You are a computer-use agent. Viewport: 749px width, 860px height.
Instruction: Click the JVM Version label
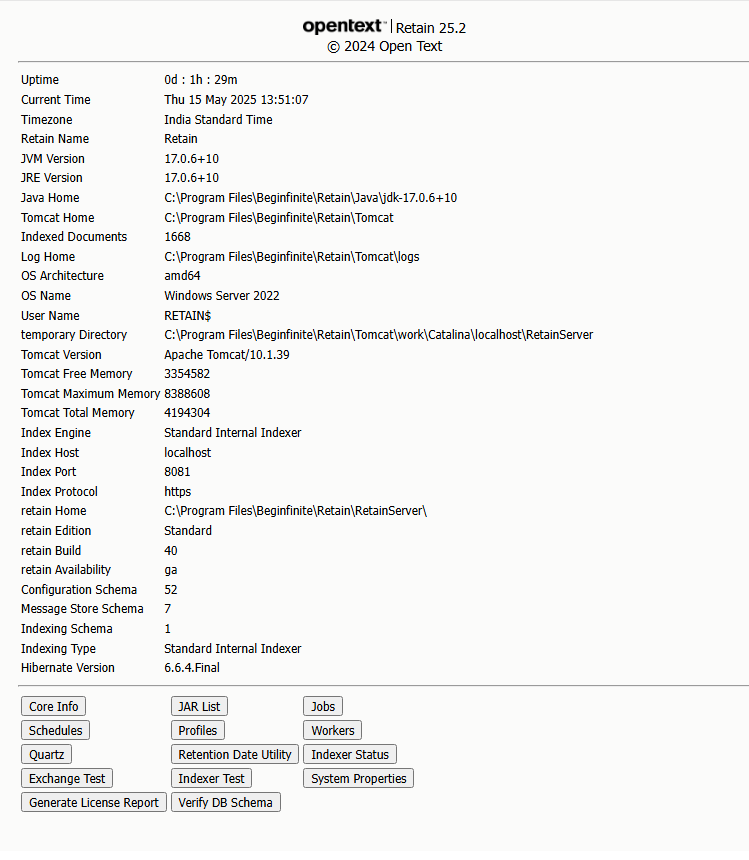[53, 159]
